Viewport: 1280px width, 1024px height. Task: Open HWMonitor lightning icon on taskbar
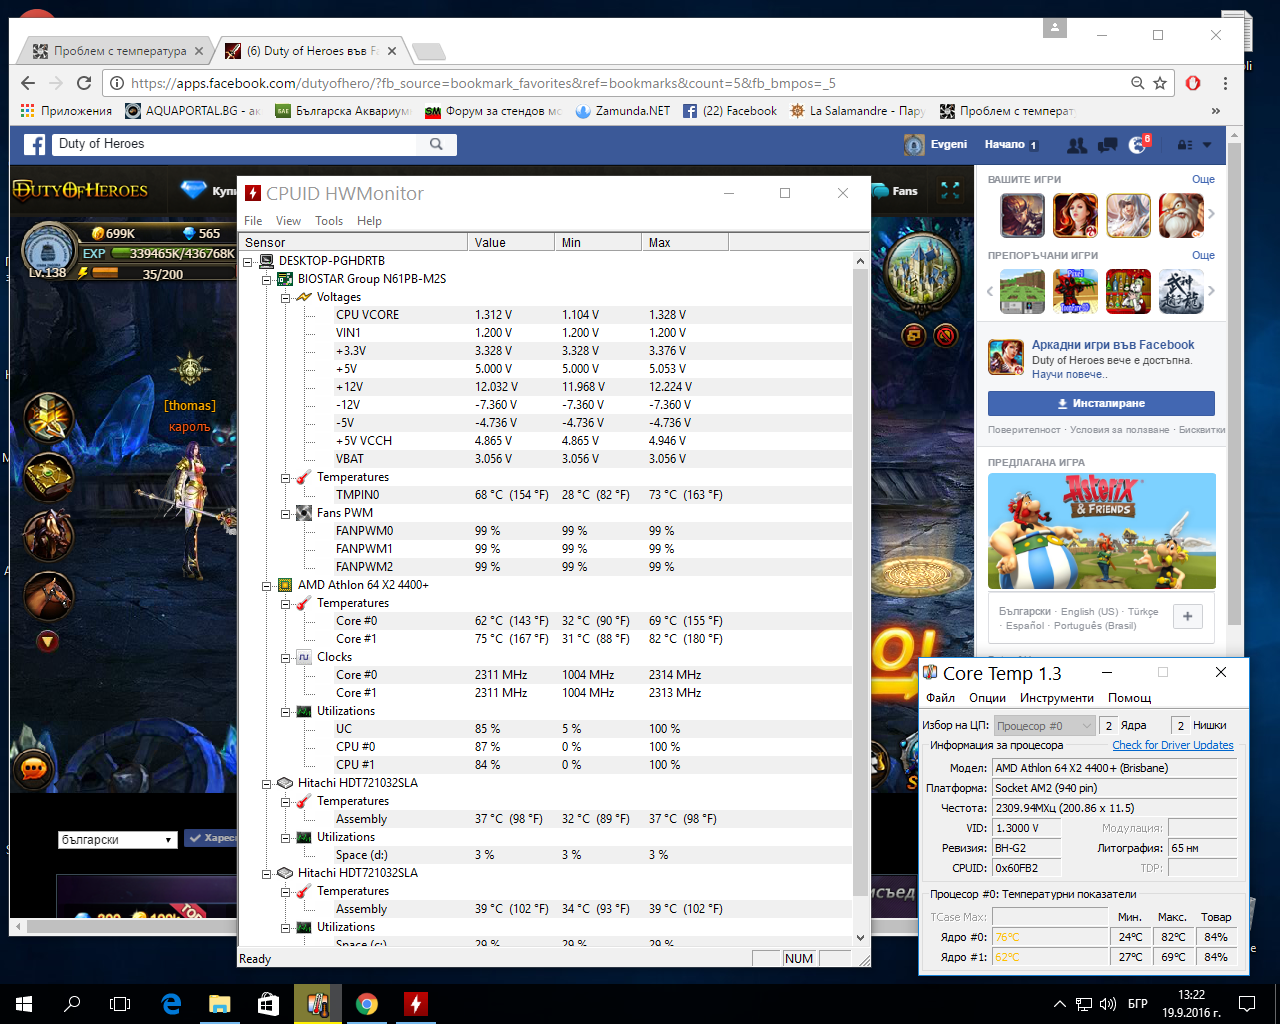click(416, 1003)
